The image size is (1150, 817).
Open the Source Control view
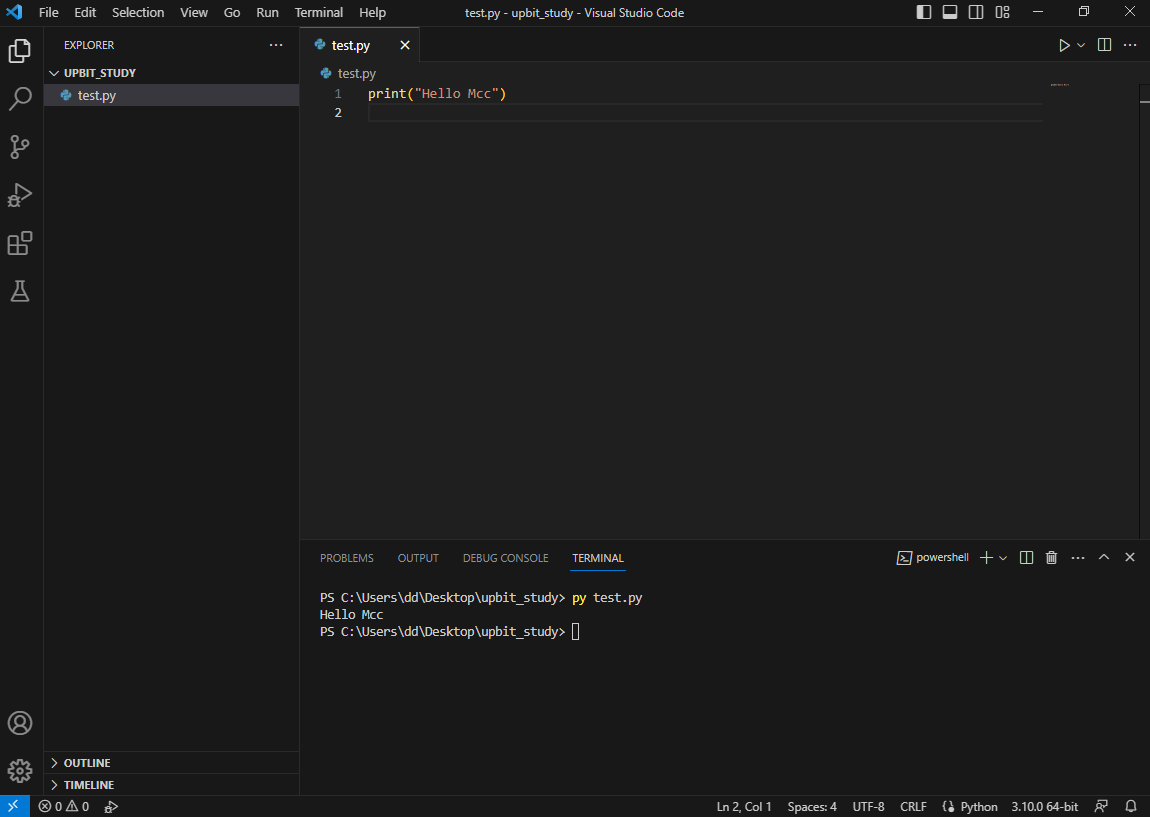click(20, 147)
